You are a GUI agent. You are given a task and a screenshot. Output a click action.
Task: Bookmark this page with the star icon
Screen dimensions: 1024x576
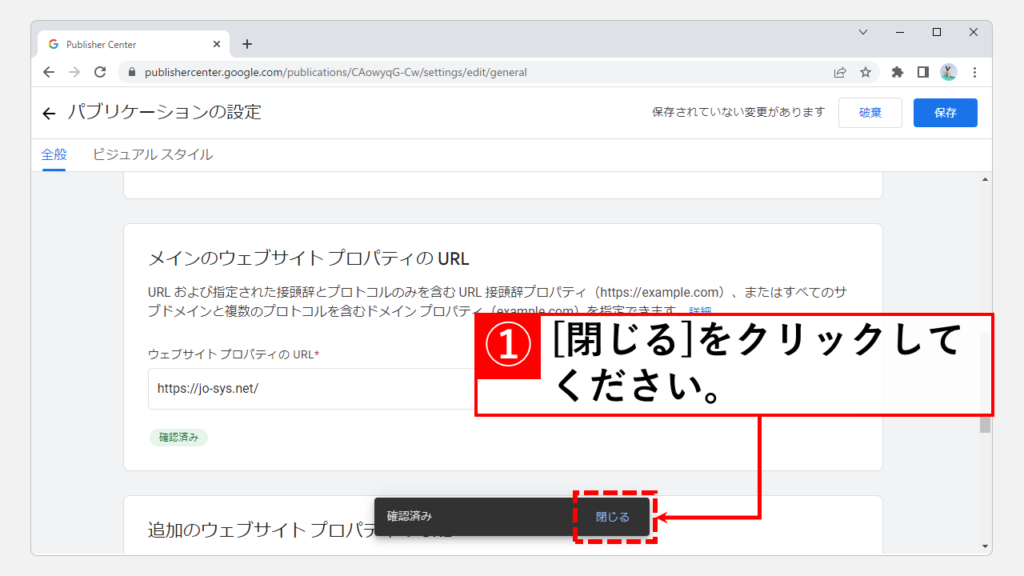(866, 72)
